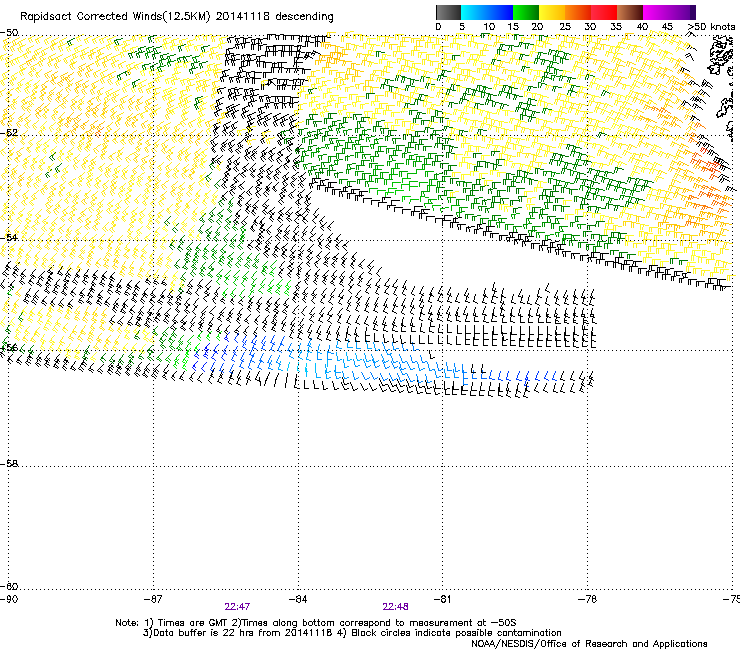Screen dimensions: 740x650
Task: Click the green 15-20 knots legend swatch
Action: tap(526, 12)
